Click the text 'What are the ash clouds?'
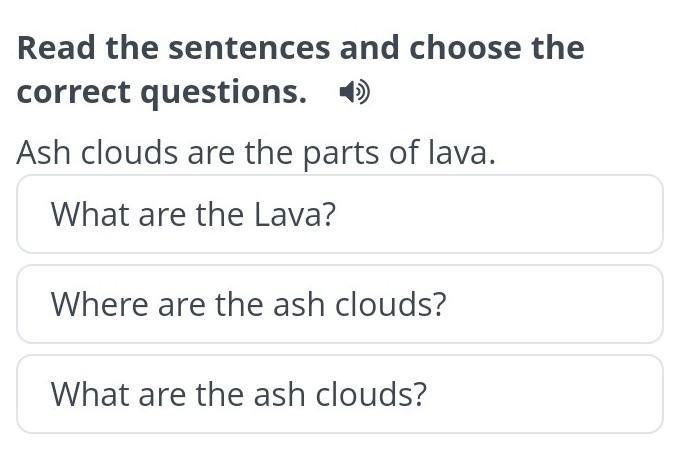The width and height of the screenshot is (700, 464). point(239,394)
